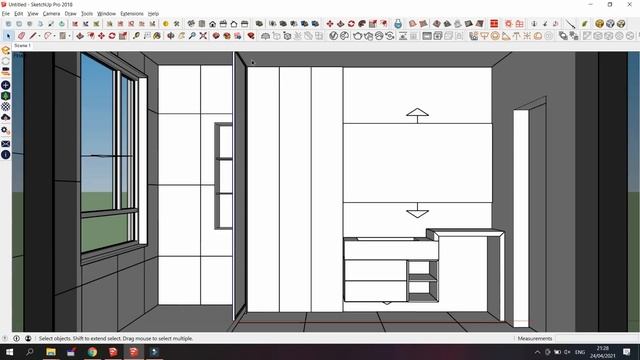Click the Measurements input box
Viewport: 640px width, 360px height.
pyautogui.click(x=597, y=338)
